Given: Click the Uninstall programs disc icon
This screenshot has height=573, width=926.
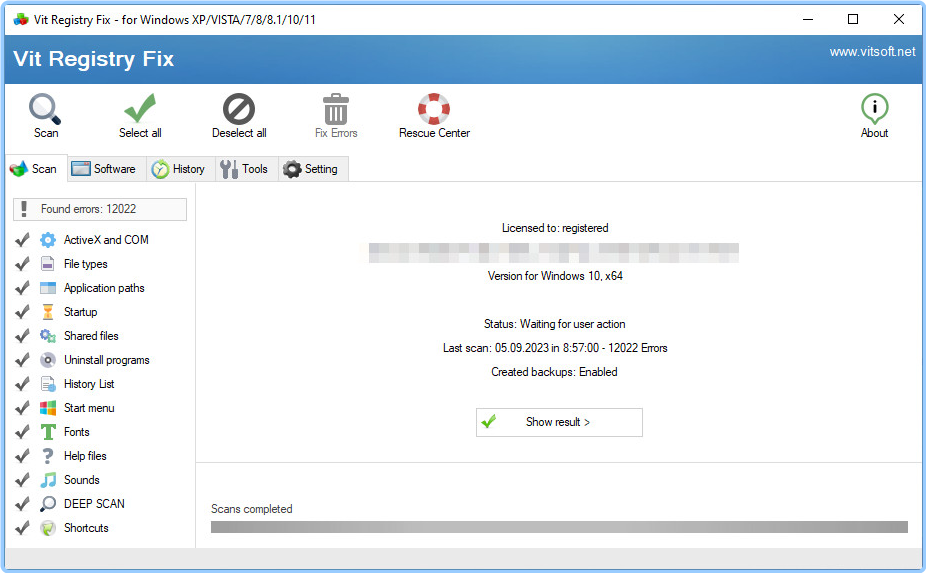Looking at the screenshot, I should (48, 360).
